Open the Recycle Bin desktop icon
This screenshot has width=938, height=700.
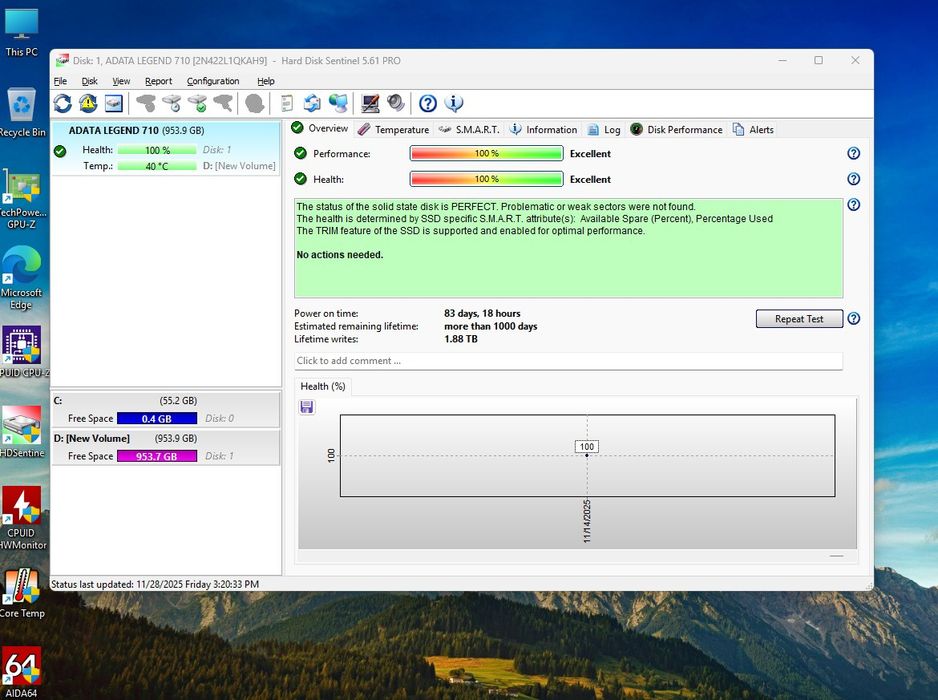[x=22, y=112]
